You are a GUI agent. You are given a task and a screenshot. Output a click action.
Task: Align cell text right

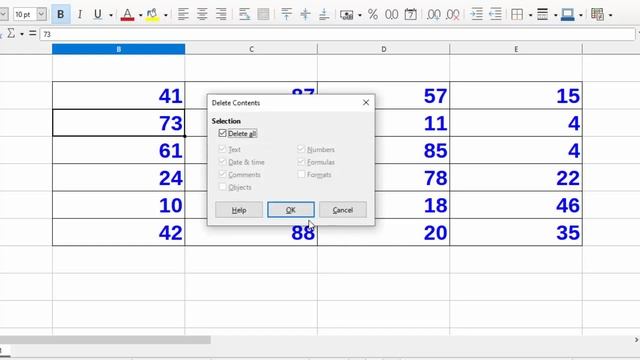[221, 15]
